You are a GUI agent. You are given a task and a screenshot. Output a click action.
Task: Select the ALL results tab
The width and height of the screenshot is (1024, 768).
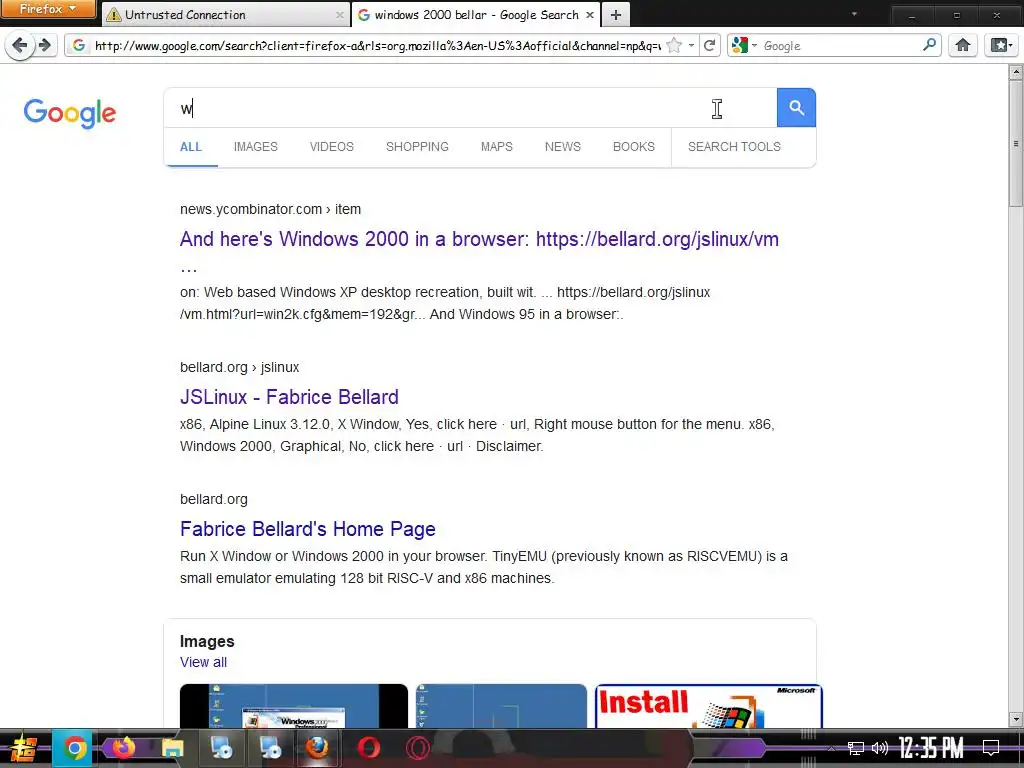191,147
